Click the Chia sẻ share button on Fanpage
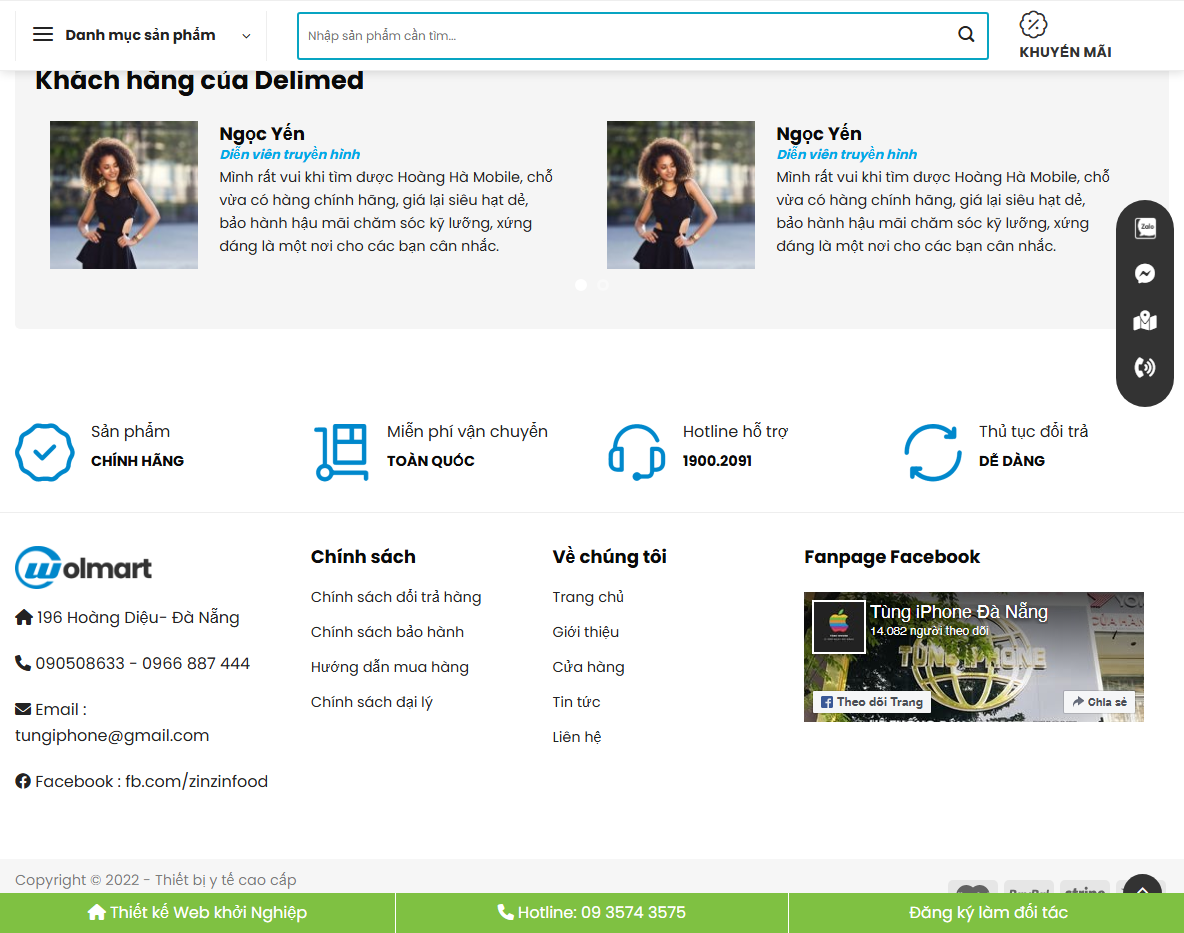The image size is (1184, 933). coord(1100,702)
